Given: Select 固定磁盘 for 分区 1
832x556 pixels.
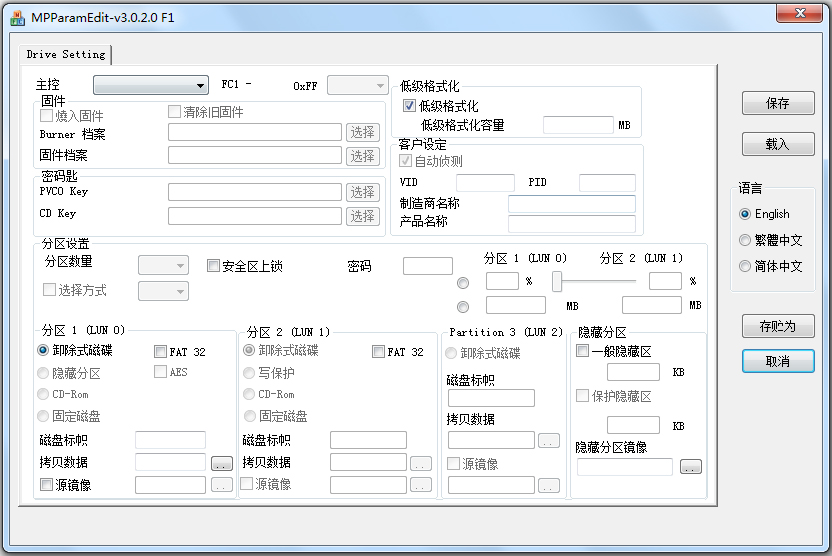Looking at the screenshot, I should point(43,416).
